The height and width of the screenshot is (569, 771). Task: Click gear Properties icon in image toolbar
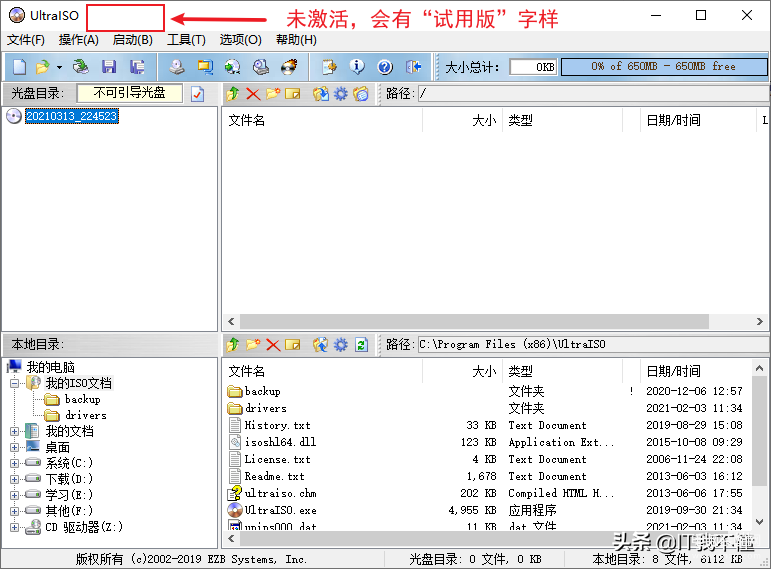tap(341, 93)
